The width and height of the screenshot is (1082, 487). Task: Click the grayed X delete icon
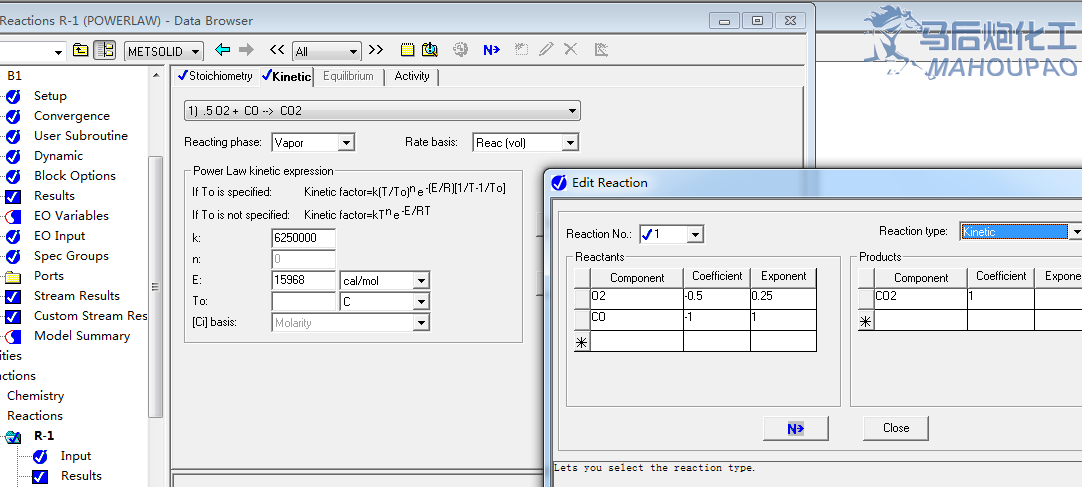click(571, 49)
